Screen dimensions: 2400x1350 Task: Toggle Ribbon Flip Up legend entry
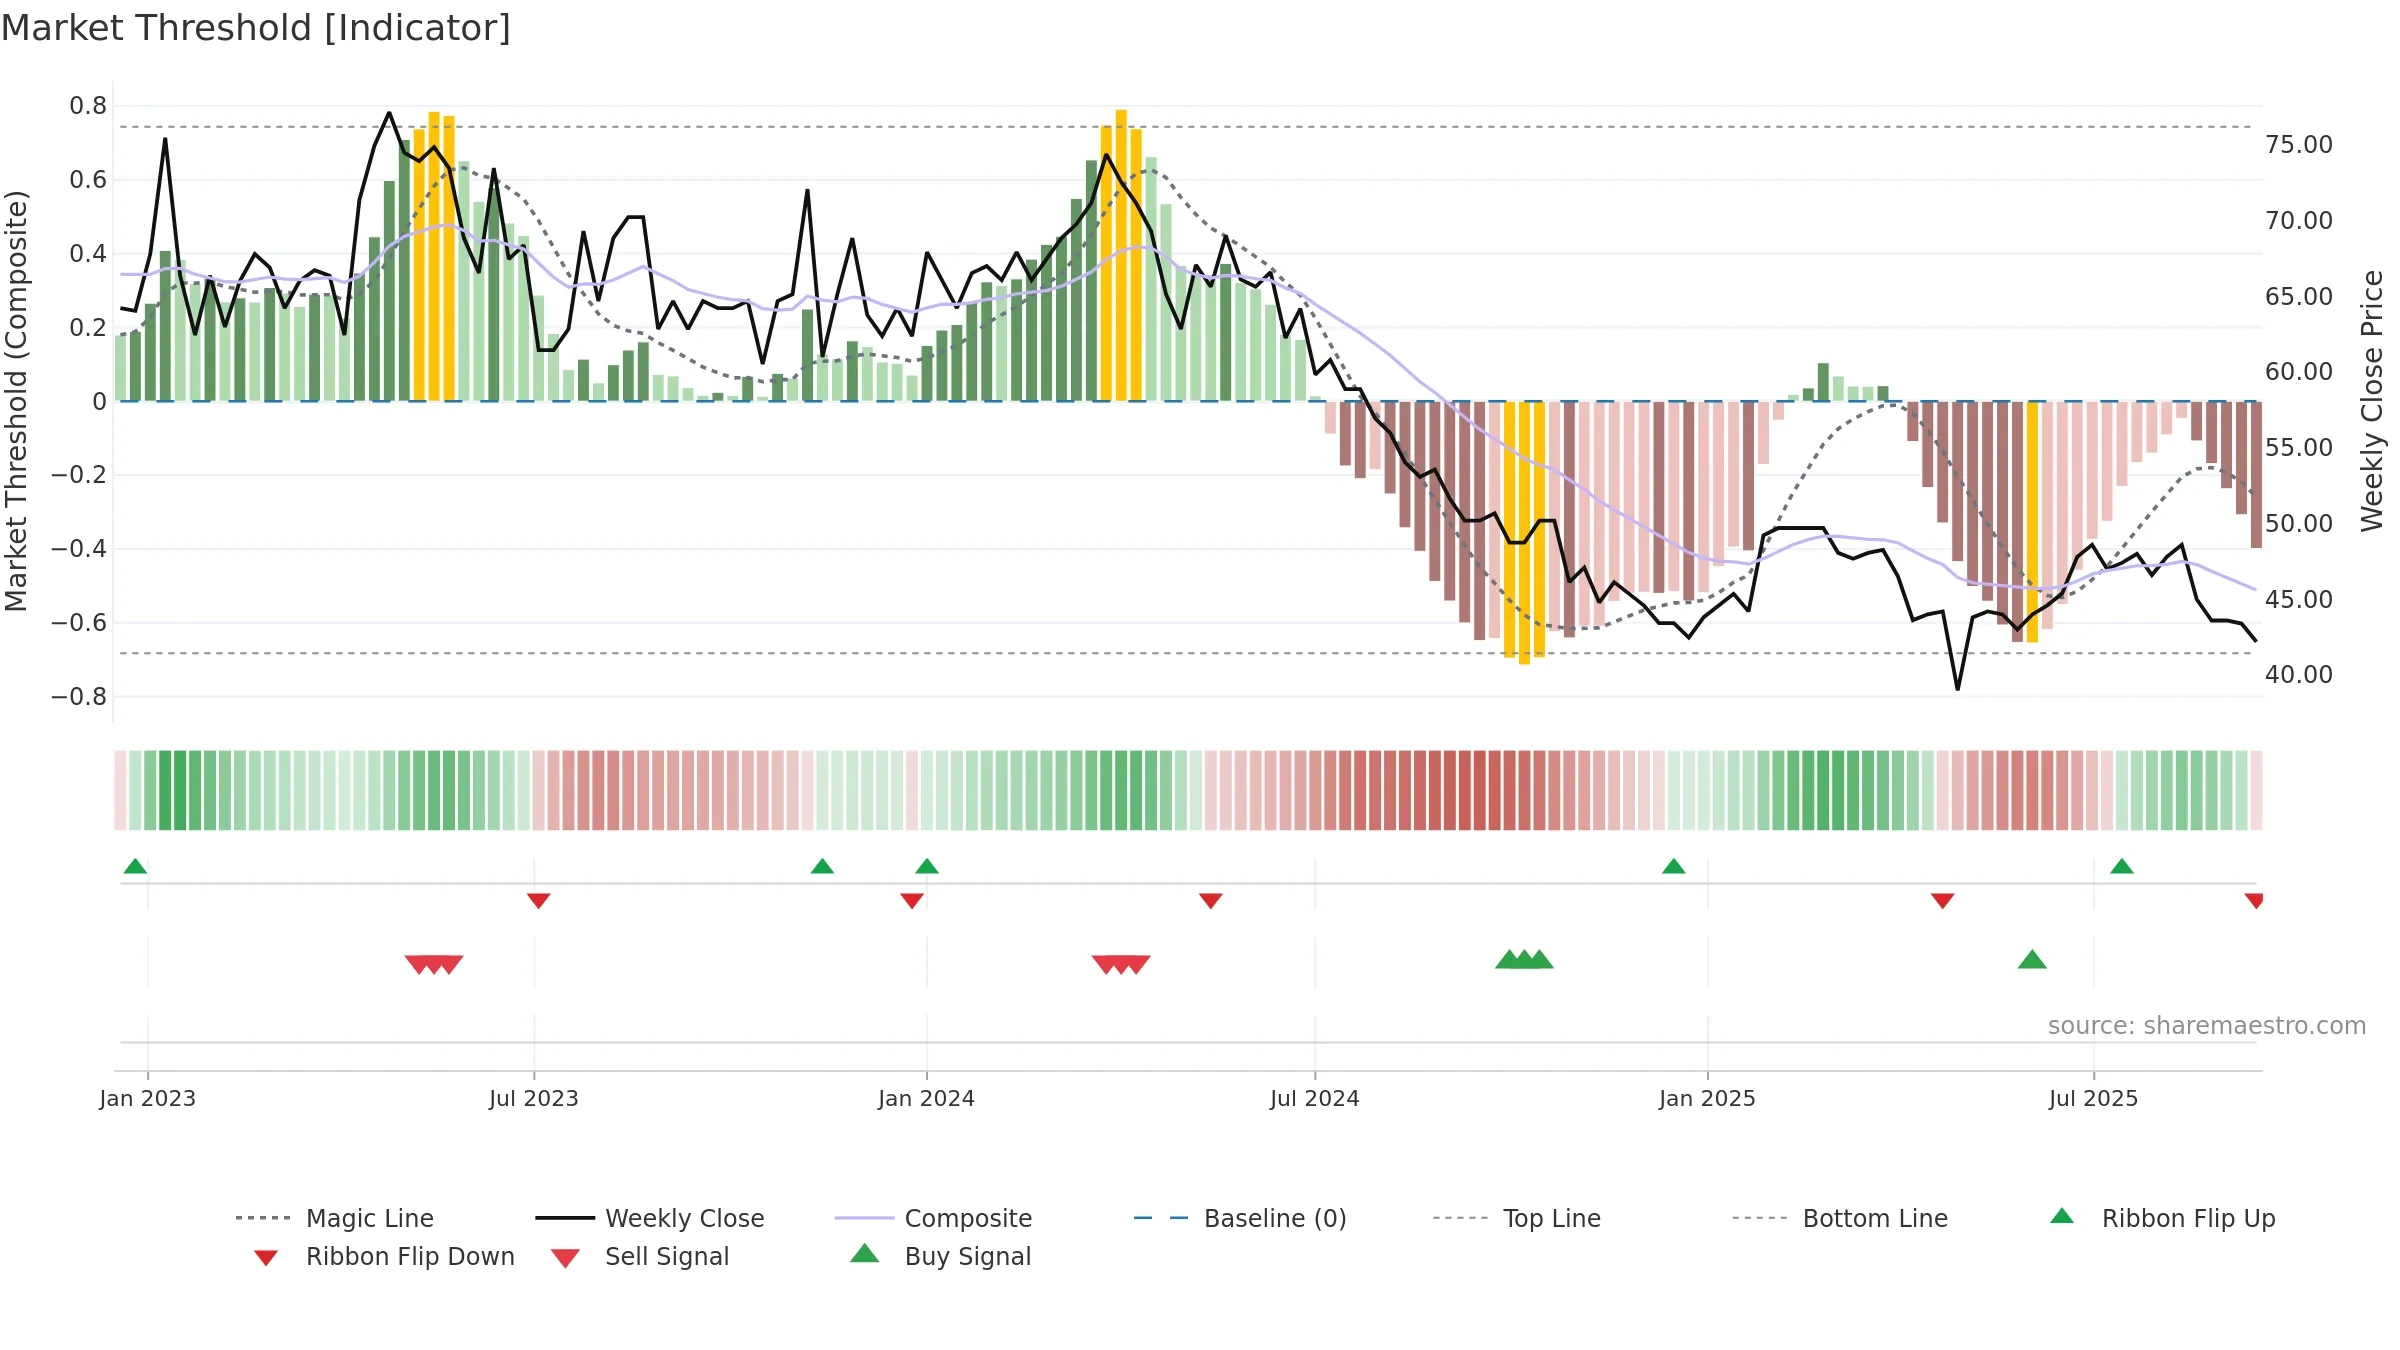[2162, 1218]
